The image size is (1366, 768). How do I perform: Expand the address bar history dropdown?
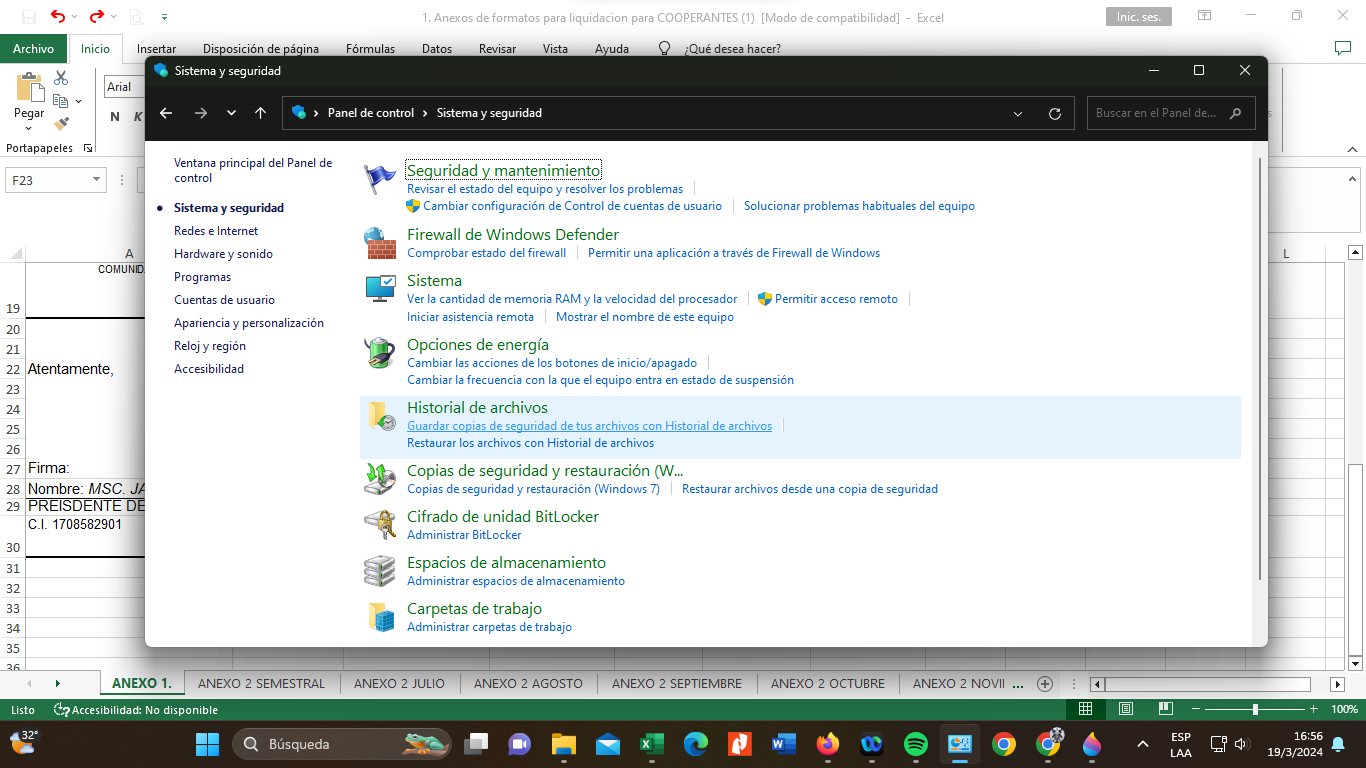click(x=1018, y=113)
